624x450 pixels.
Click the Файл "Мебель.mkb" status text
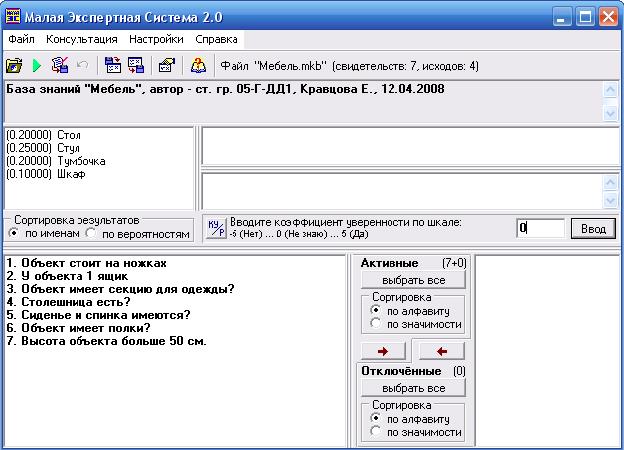click(349, 66)
